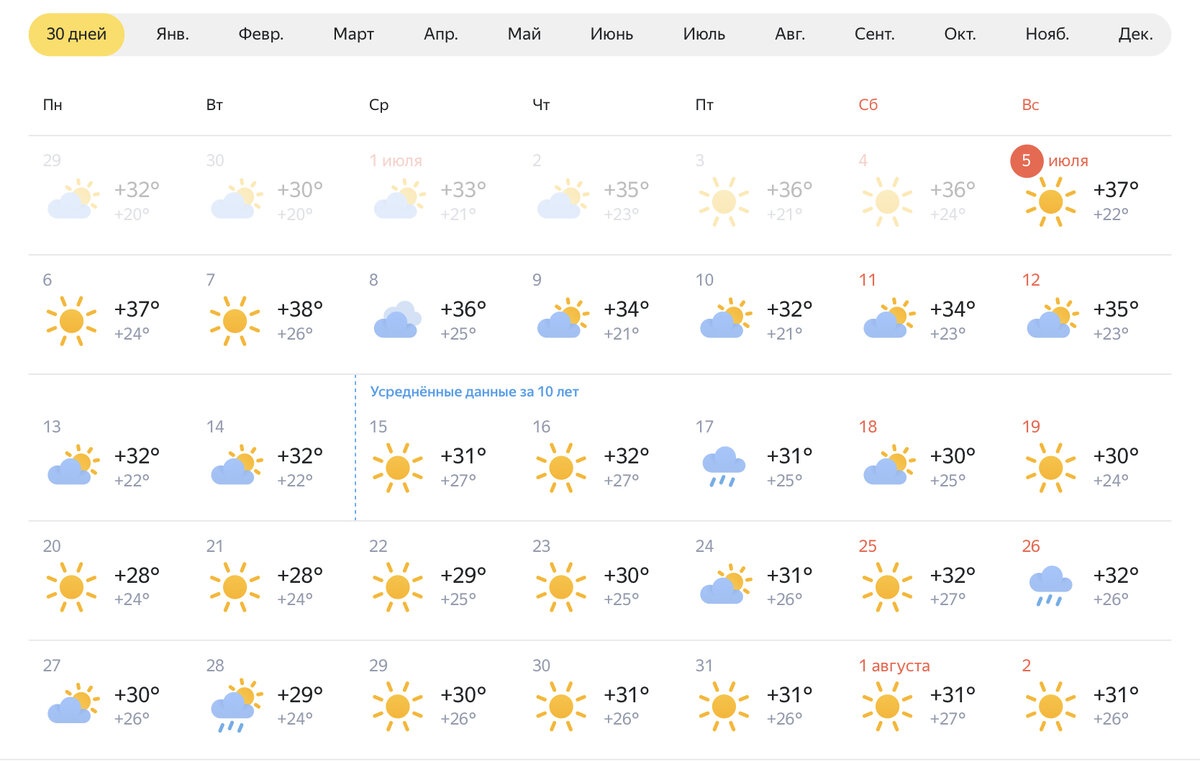Click the faded cloud icon on day 29
This screenshot has width=1200, height=762.
(x=71, y=200)
